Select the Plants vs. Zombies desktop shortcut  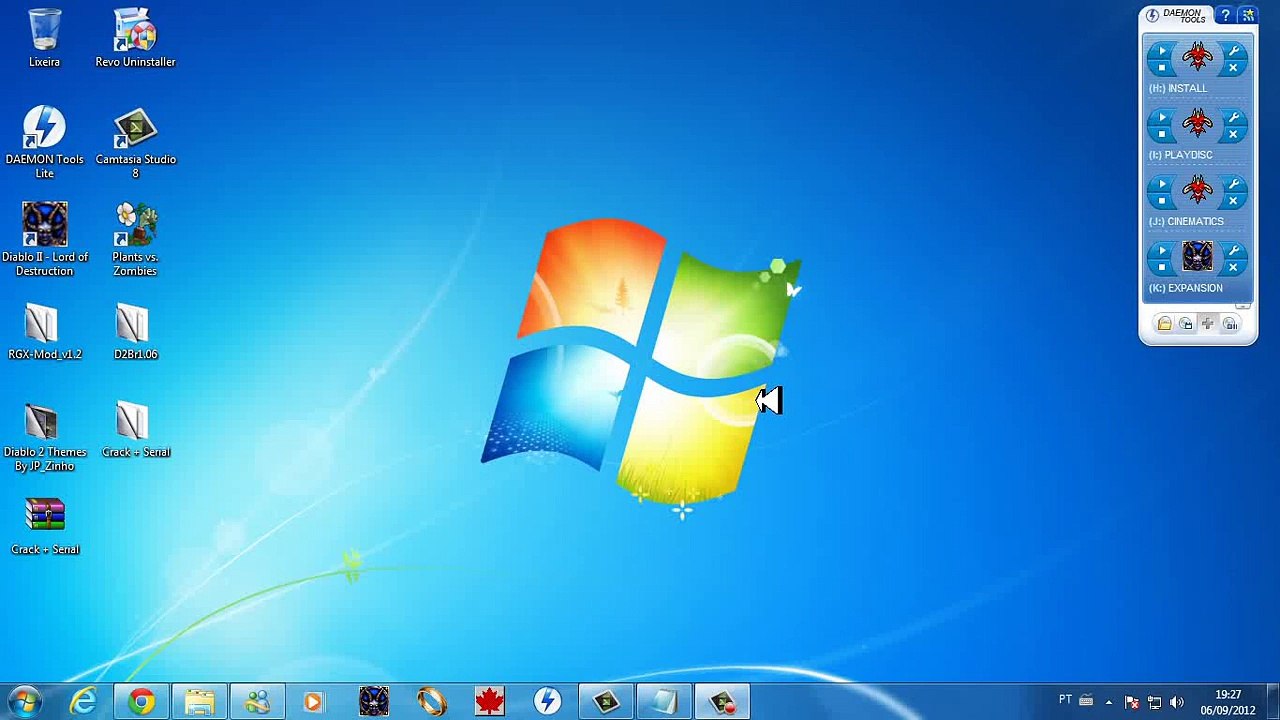135,240
